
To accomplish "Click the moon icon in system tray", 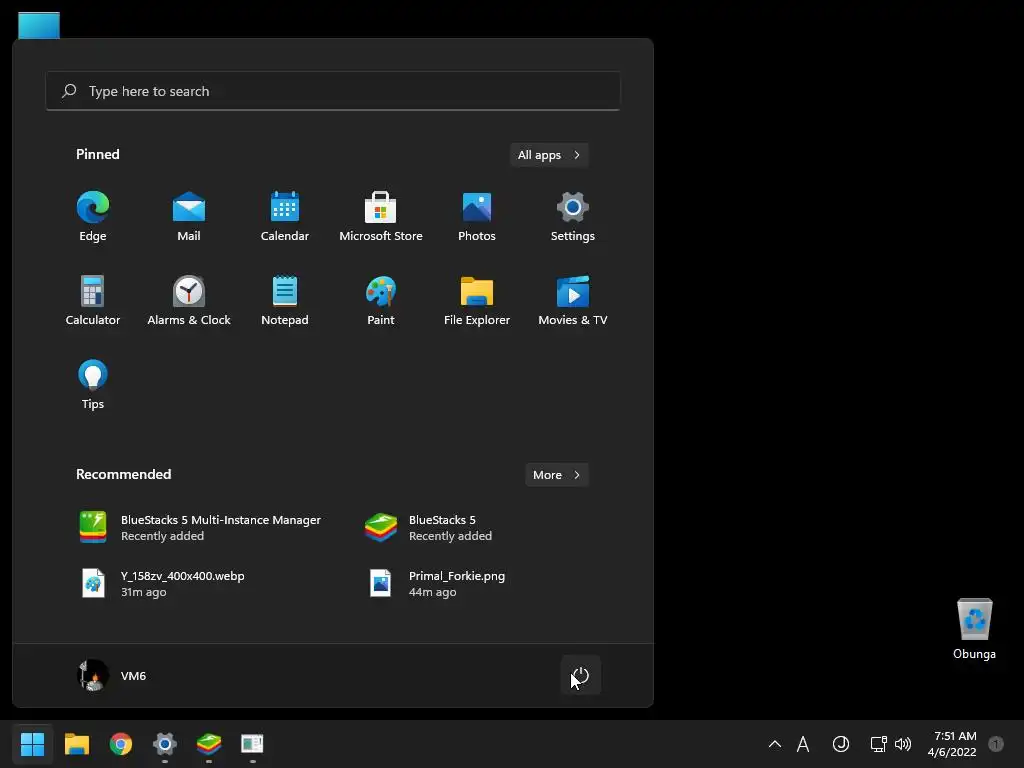I will [840, 744].
